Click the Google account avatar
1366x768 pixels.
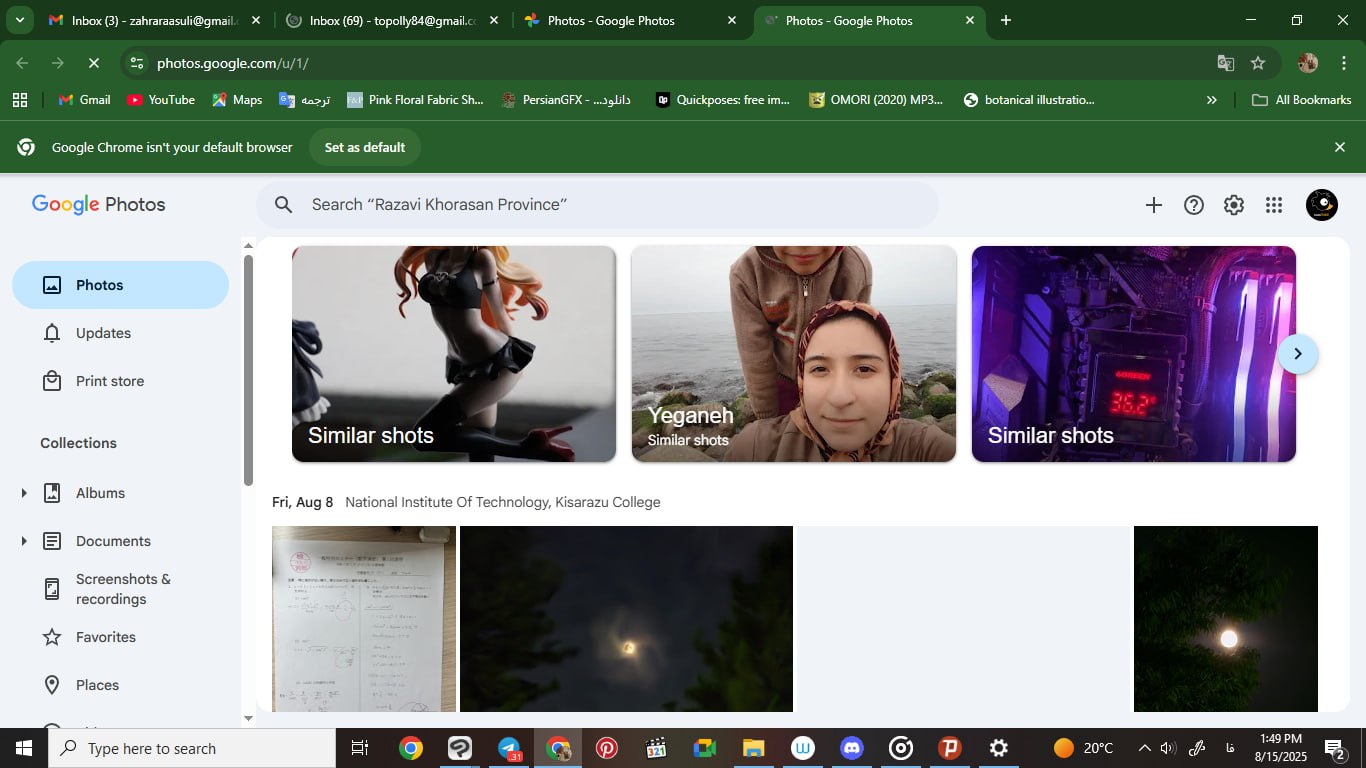(x=1321, y=205)
